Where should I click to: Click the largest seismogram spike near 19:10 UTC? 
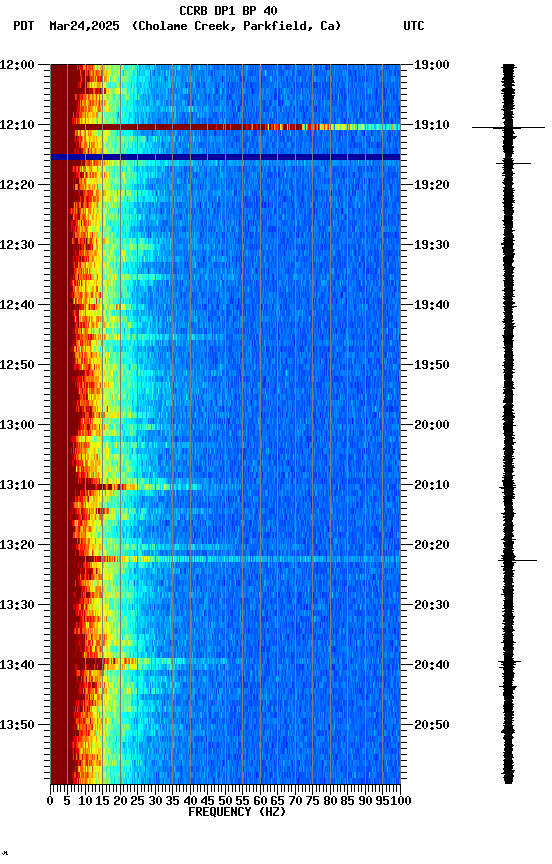click(x=508, y=128)
